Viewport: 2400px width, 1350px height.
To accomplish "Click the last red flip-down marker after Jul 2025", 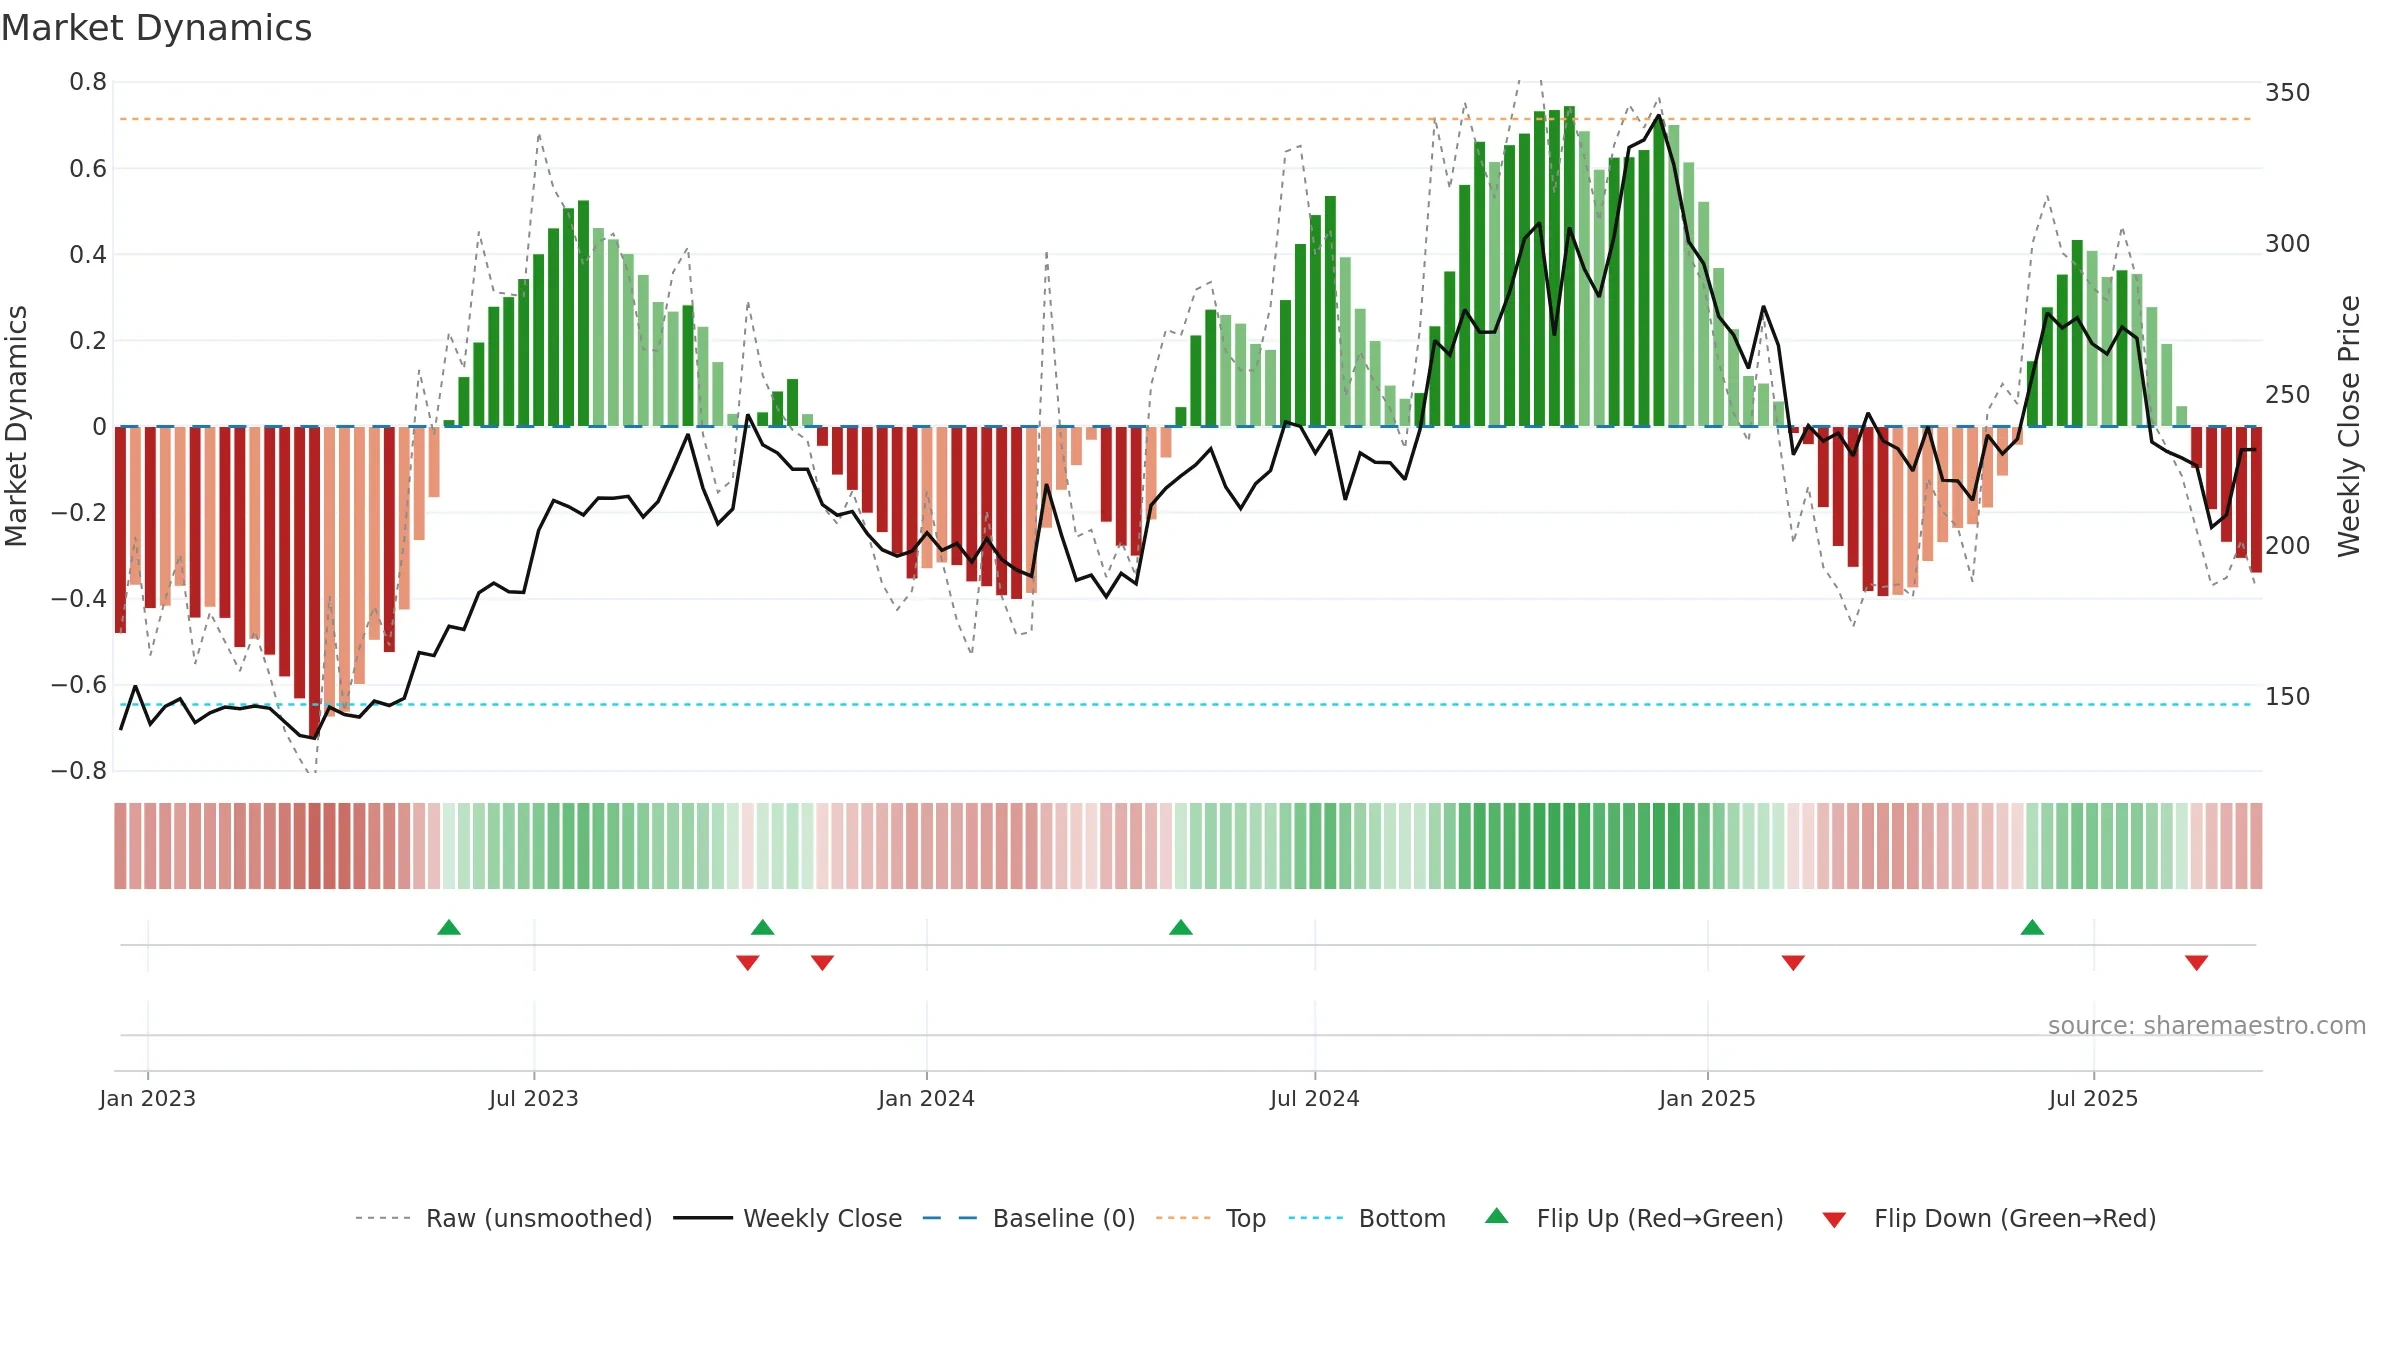I will pyautogui.click(x=2197, y=963).
